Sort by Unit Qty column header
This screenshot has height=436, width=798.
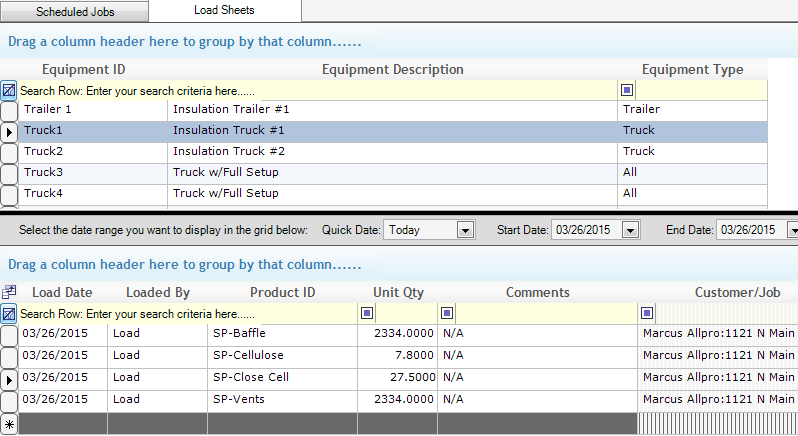(398, 292)
